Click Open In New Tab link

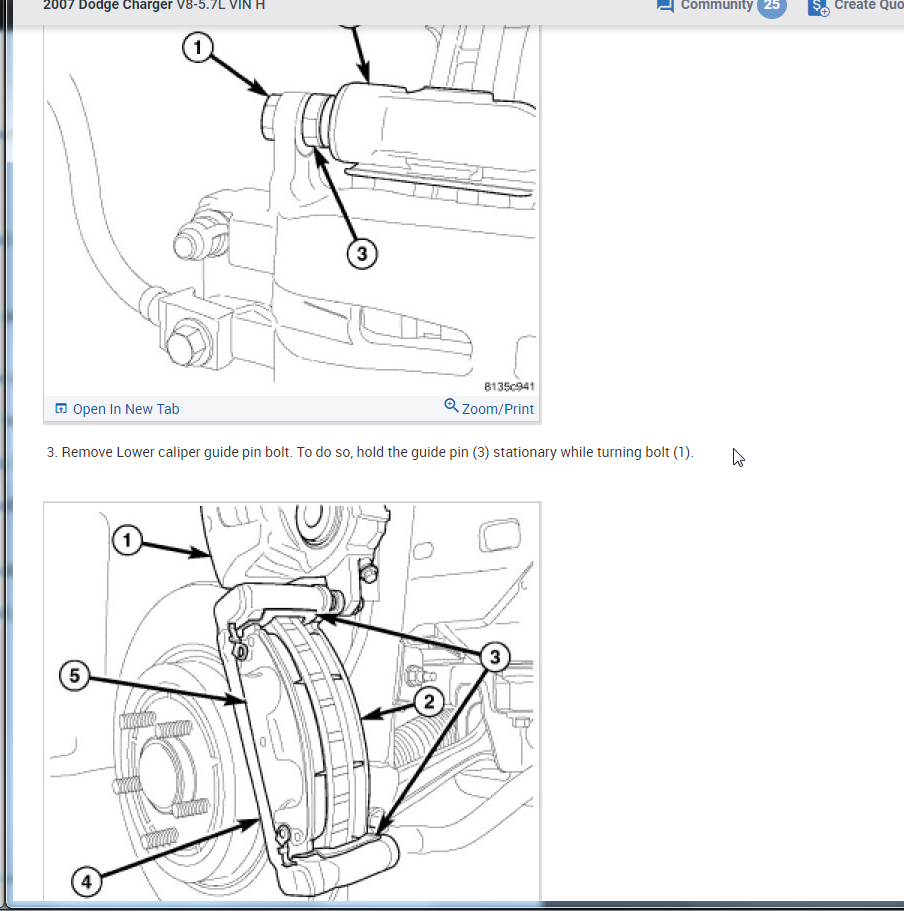[x=125, y=409]
